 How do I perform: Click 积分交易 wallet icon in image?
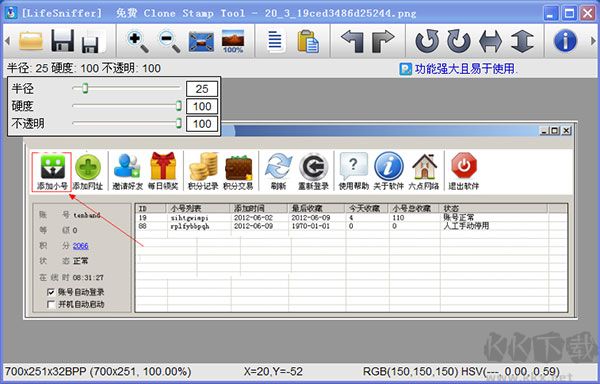tap(238, 172)
